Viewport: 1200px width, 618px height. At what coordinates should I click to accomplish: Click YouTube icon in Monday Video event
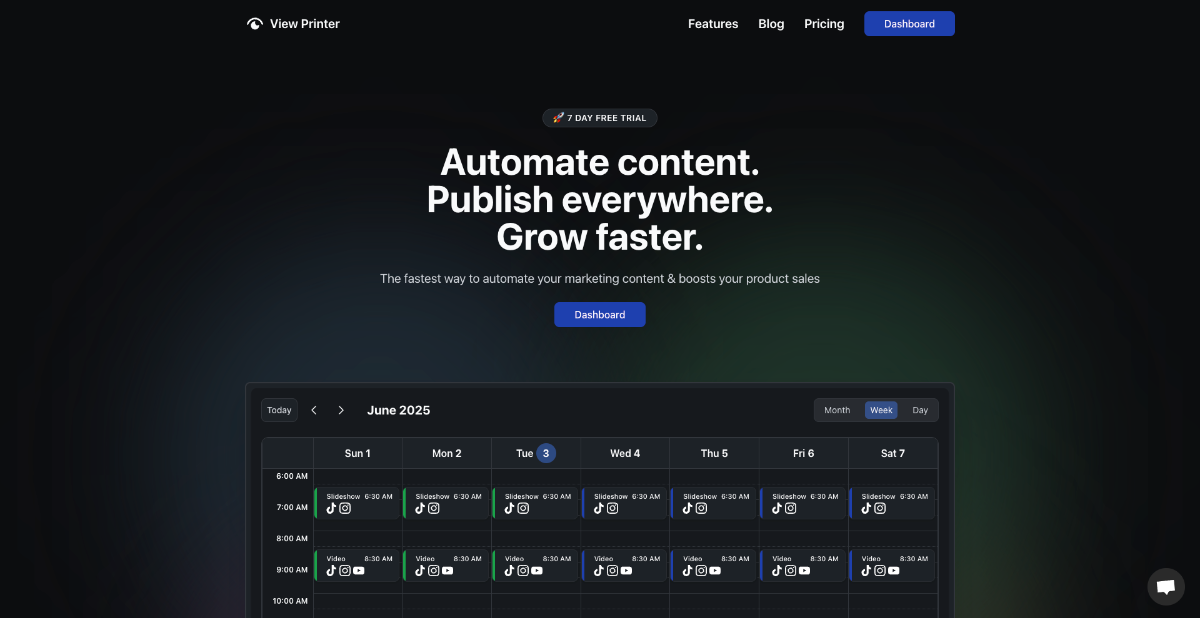447,571
